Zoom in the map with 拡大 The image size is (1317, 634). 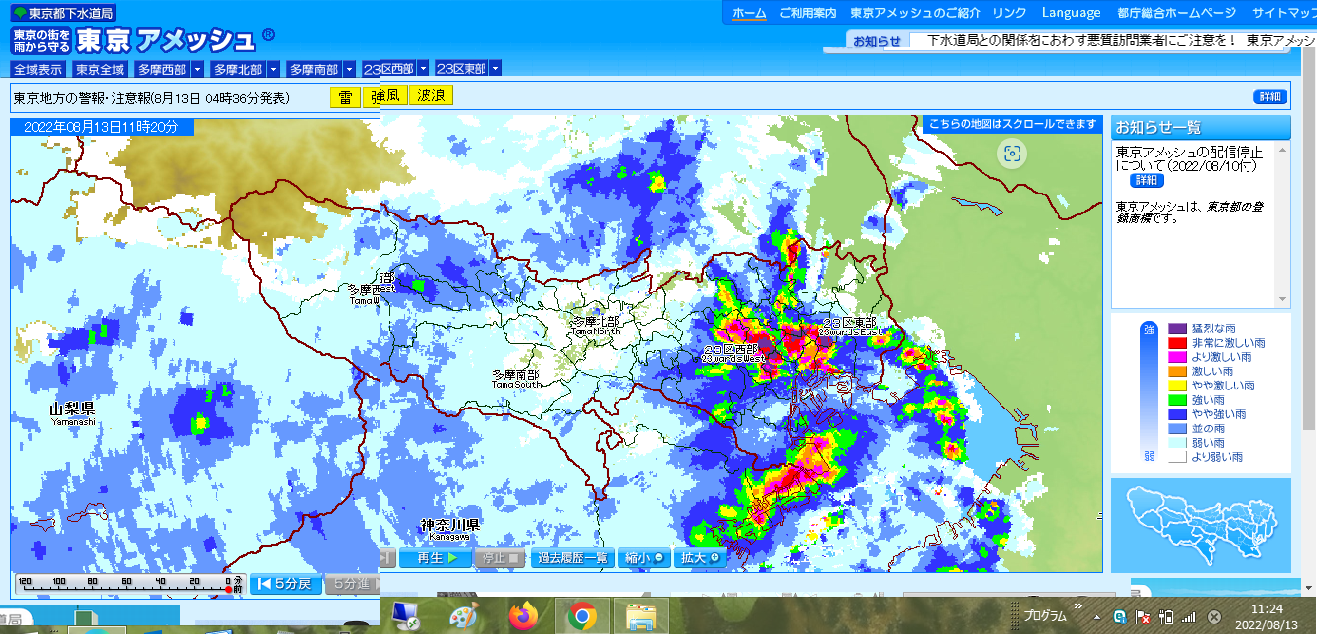(x=701, y=558)
